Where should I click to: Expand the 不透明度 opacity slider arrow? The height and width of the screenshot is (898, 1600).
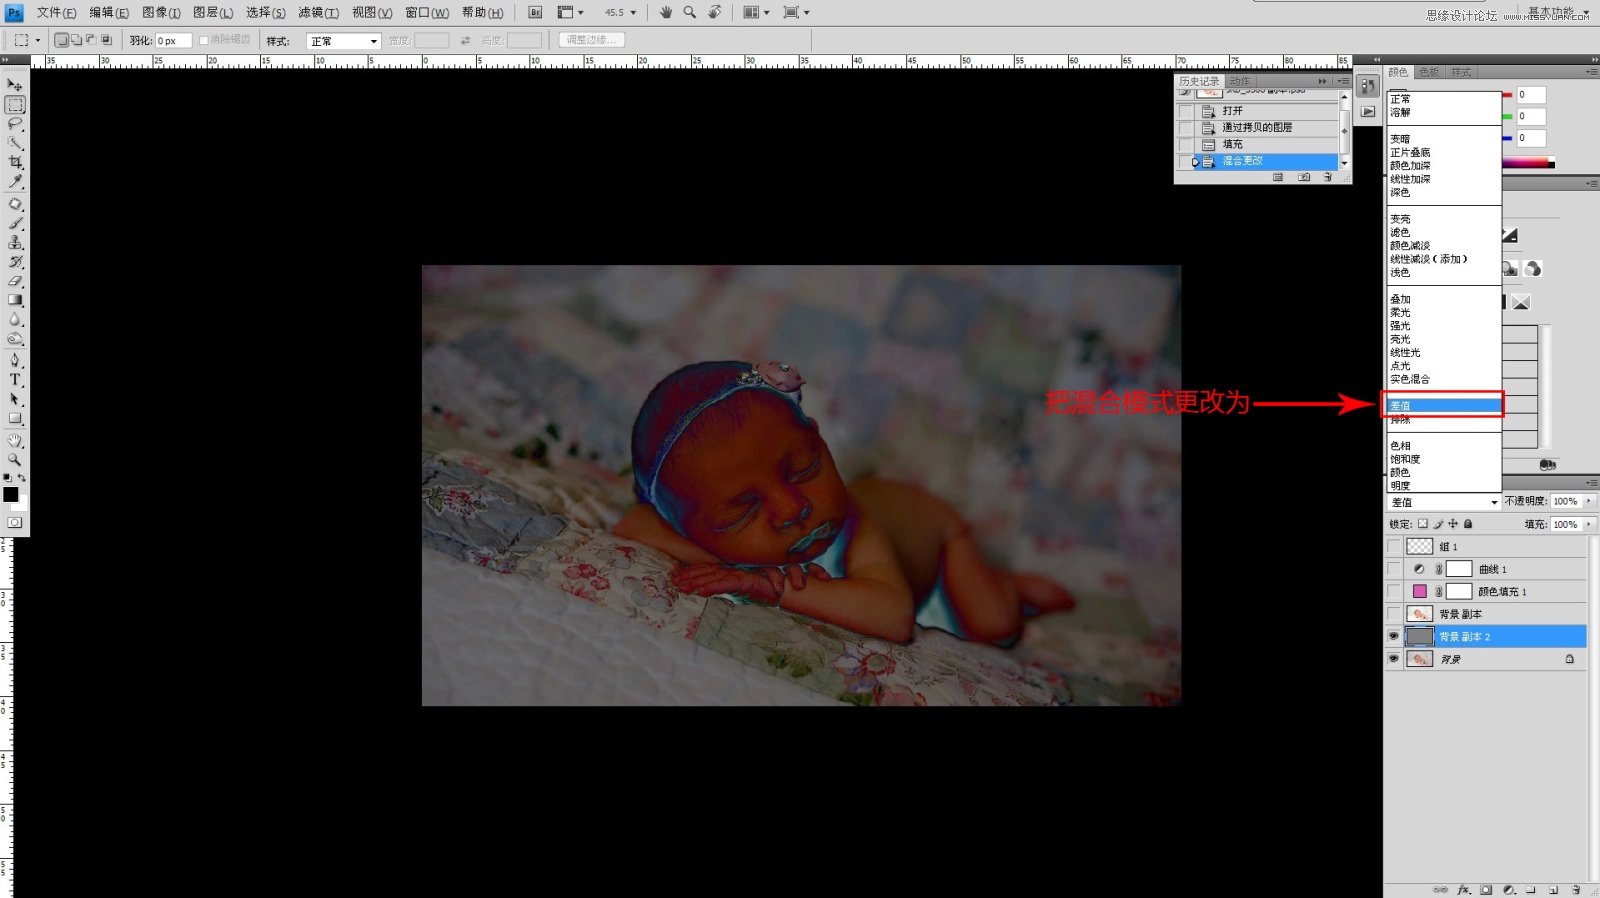[x=1588, y=502]
